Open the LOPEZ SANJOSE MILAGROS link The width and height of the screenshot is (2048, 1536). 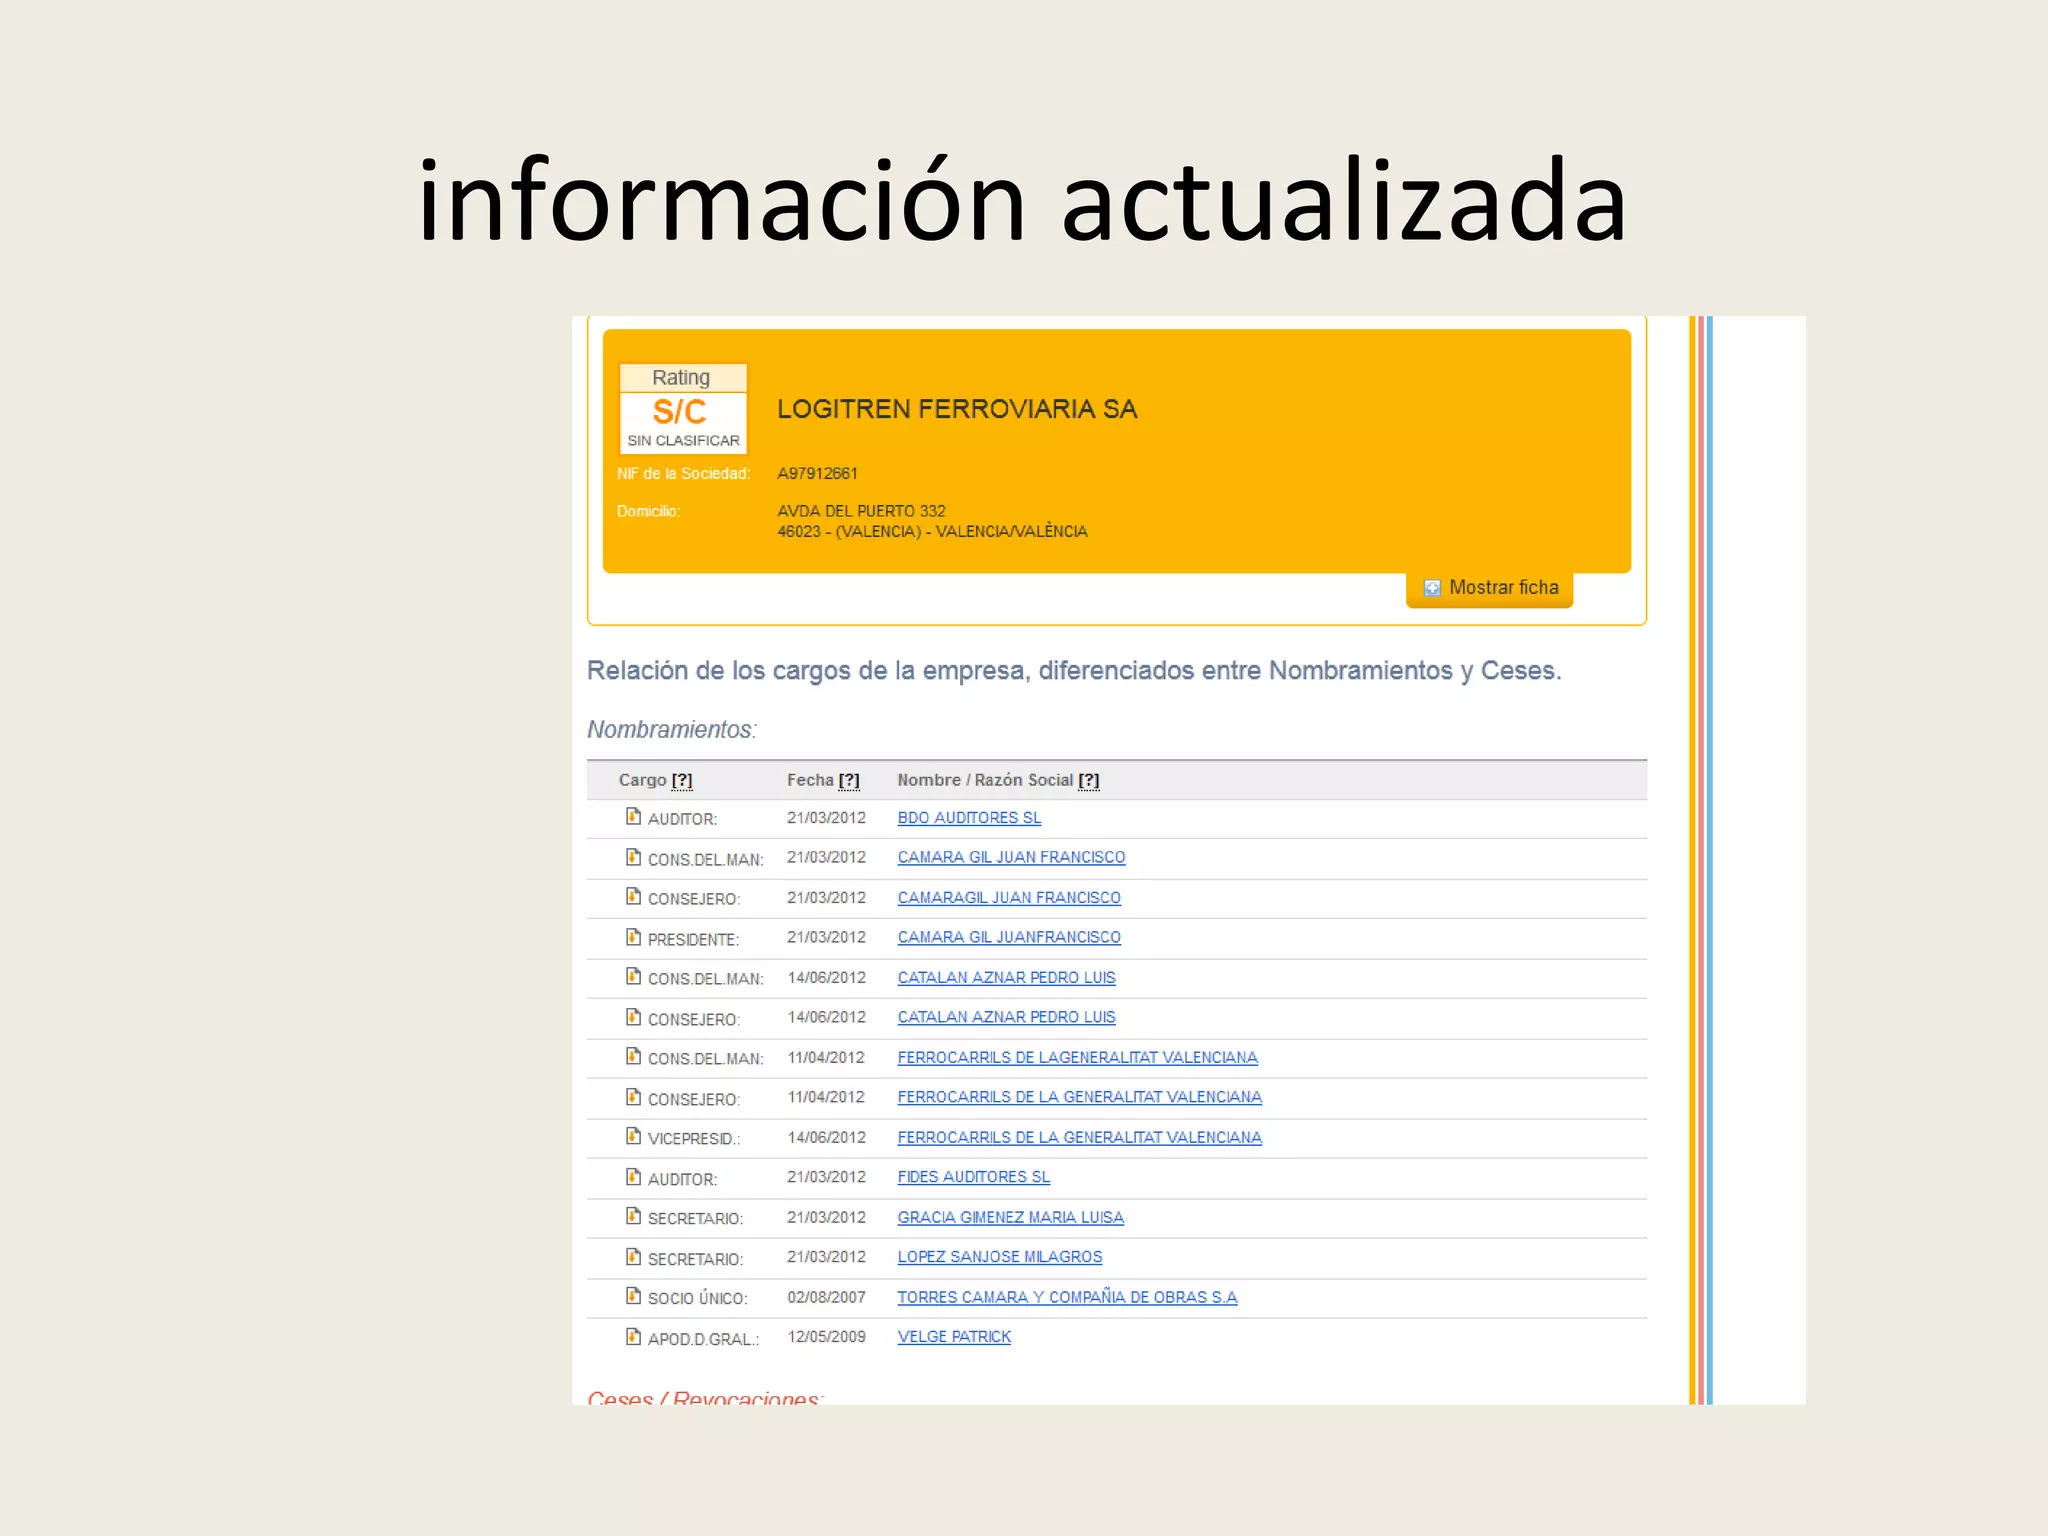tap(999, 1258)
